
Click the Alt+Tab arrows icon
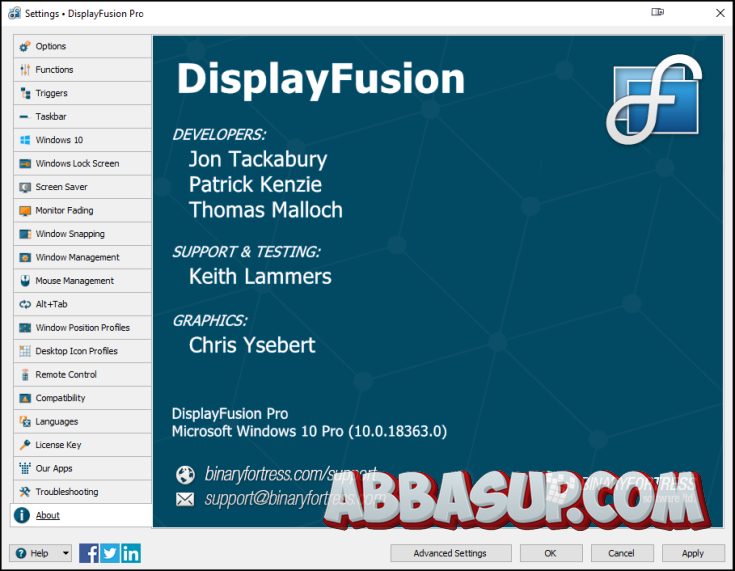tap(25, 304)
